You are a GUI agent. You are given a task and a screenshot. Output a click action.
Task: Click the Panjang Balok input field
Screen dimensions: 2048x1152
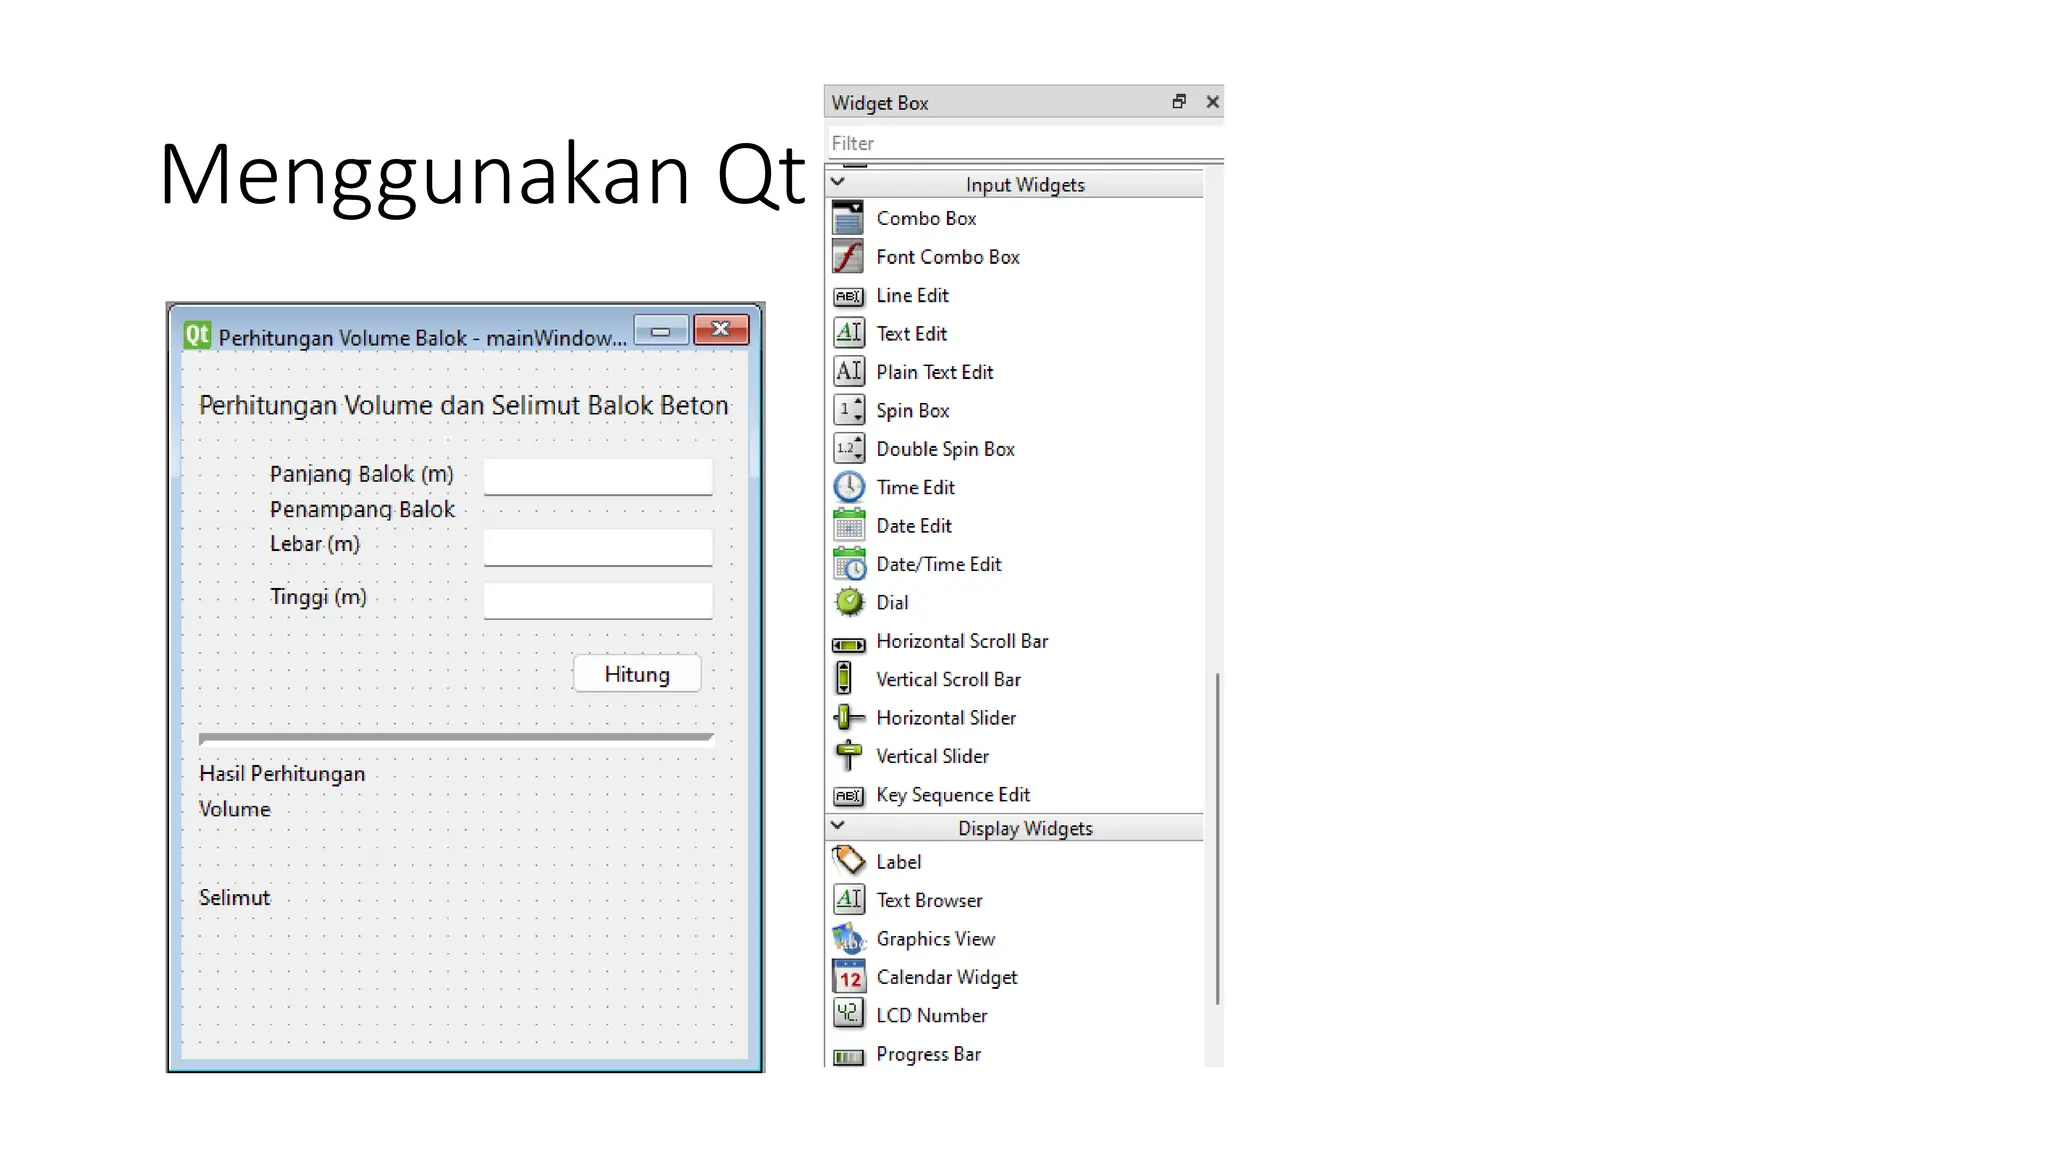(598, 476)
